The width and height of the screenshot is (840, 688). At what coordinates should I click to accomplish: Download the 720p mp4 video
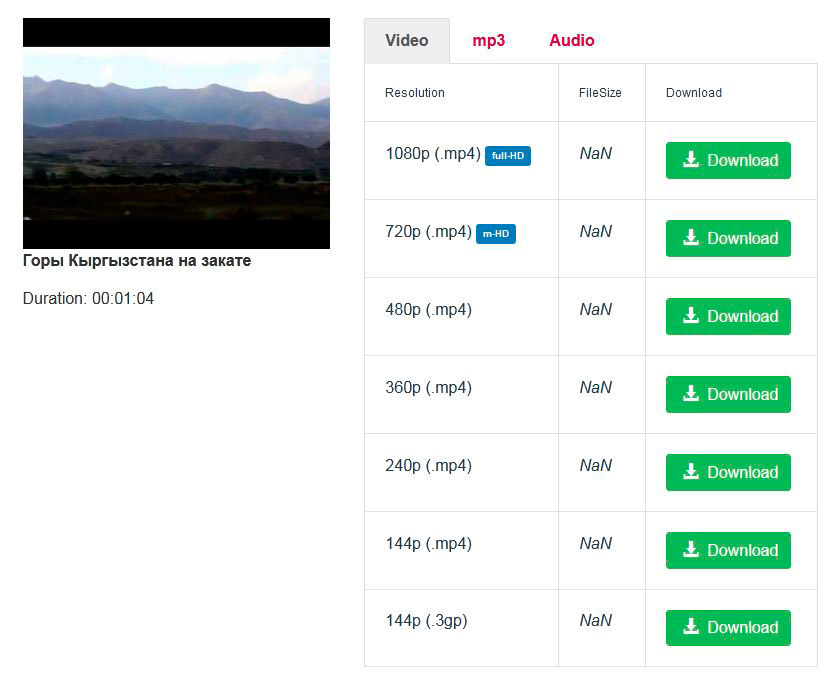pos(728,238)
